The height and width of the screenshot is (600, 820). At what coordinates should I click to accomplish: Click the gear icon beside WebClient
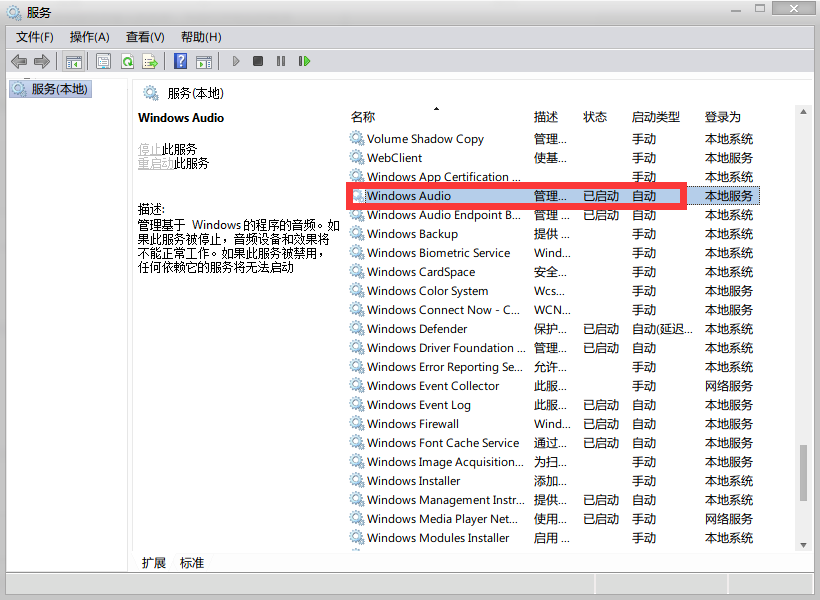coord(357,157)
